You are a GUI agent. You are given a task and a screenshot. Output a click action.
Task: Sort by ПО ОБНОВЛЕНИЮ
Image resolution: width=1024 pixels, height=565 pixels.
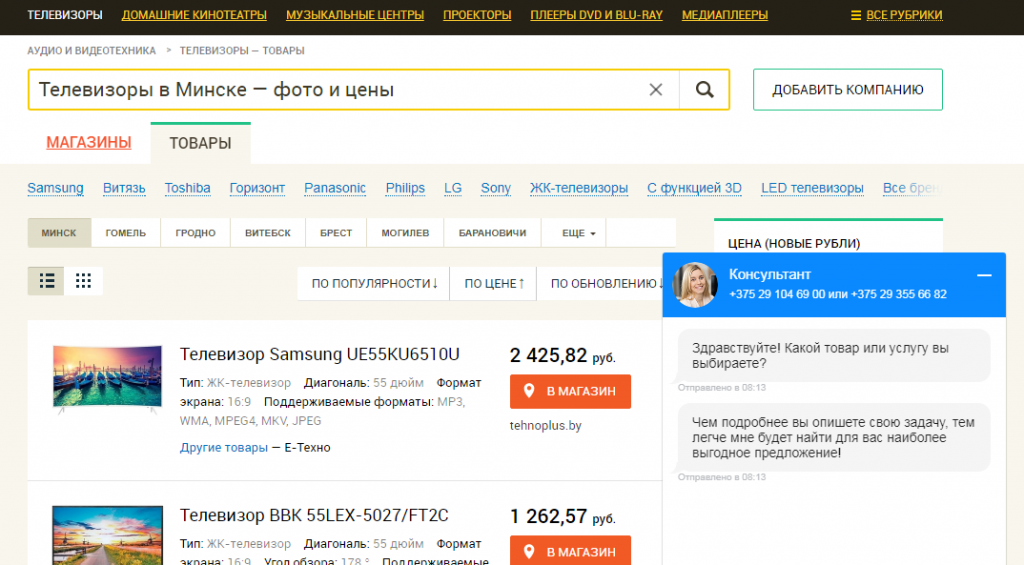(605, 283)
